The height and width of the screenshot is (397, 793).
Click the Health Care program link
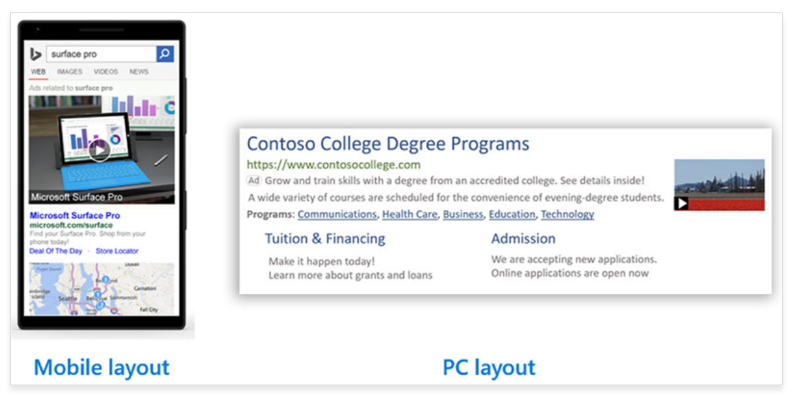point(410,214)
